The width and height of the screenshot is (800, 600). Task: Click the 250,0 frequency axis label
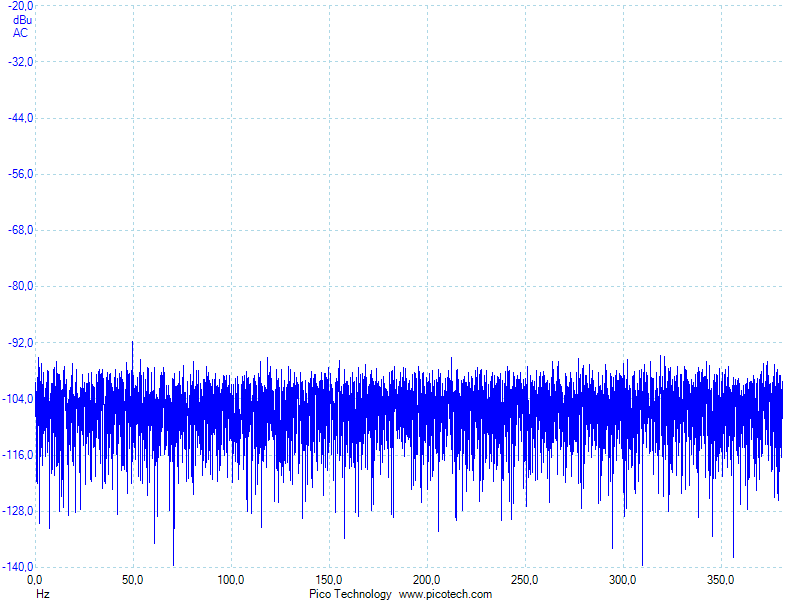click(x=524, y=580)
